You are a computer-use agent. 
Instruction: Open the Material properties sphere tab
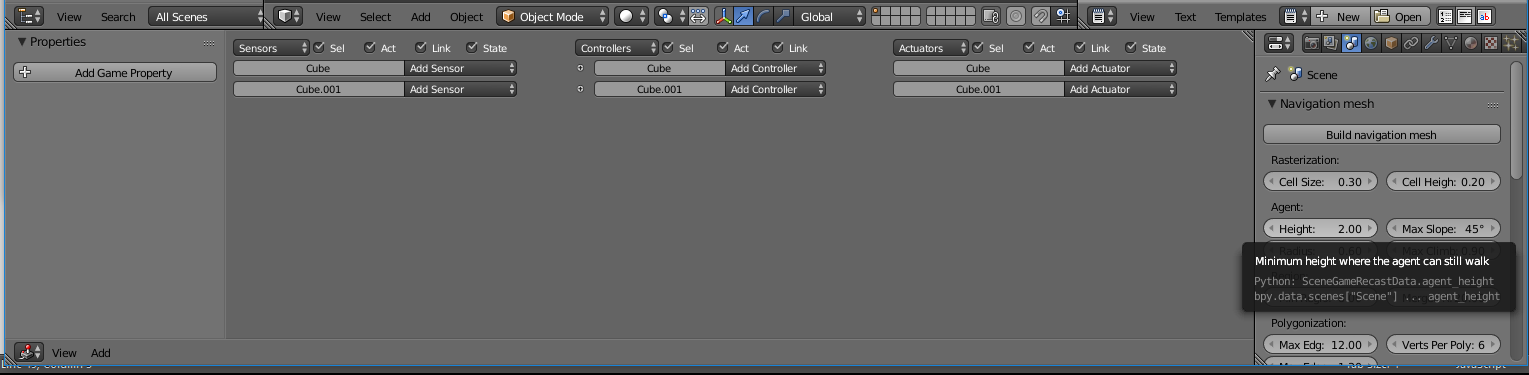coord(1471,43)
